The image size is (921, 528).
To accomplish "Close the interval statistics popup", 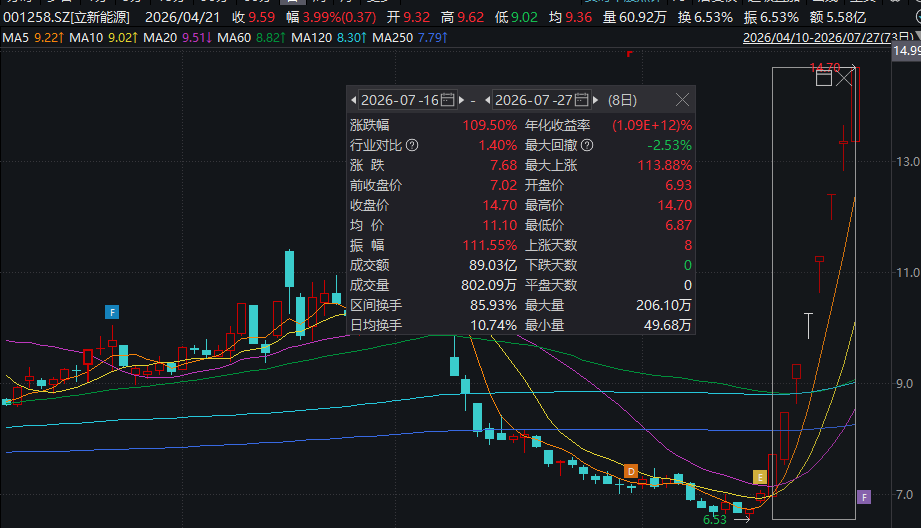I will pos(682,100).
